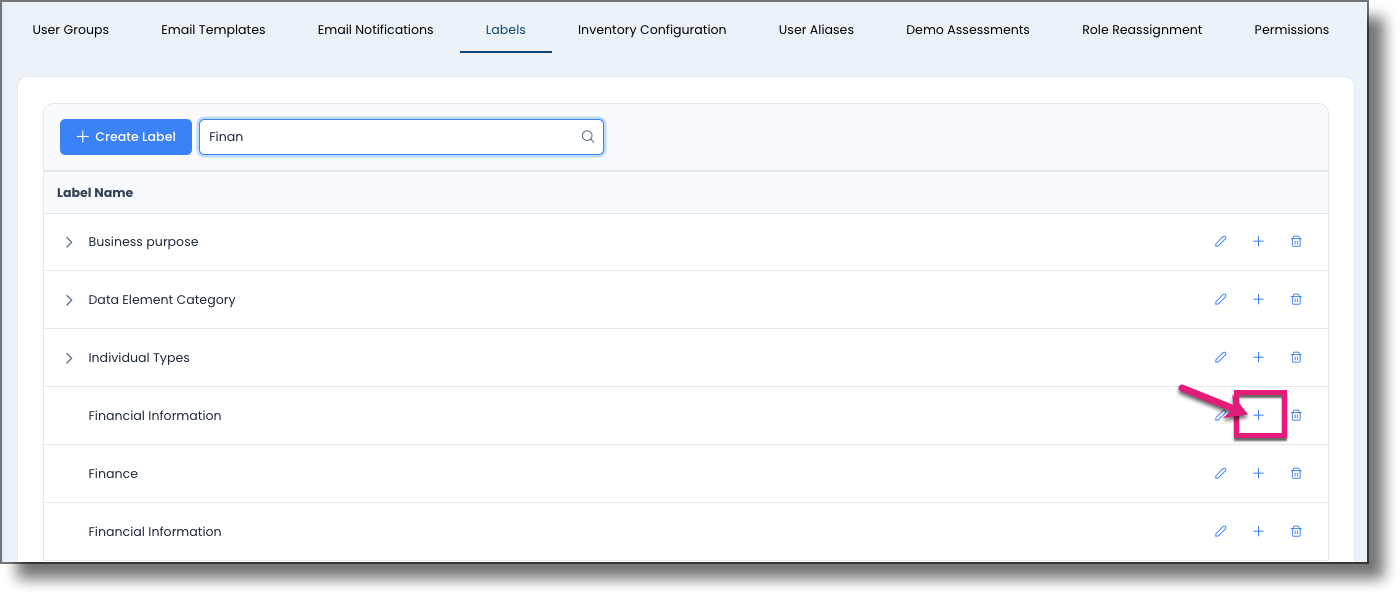Delete the Individual Types label

click(x=1296, y=358)
